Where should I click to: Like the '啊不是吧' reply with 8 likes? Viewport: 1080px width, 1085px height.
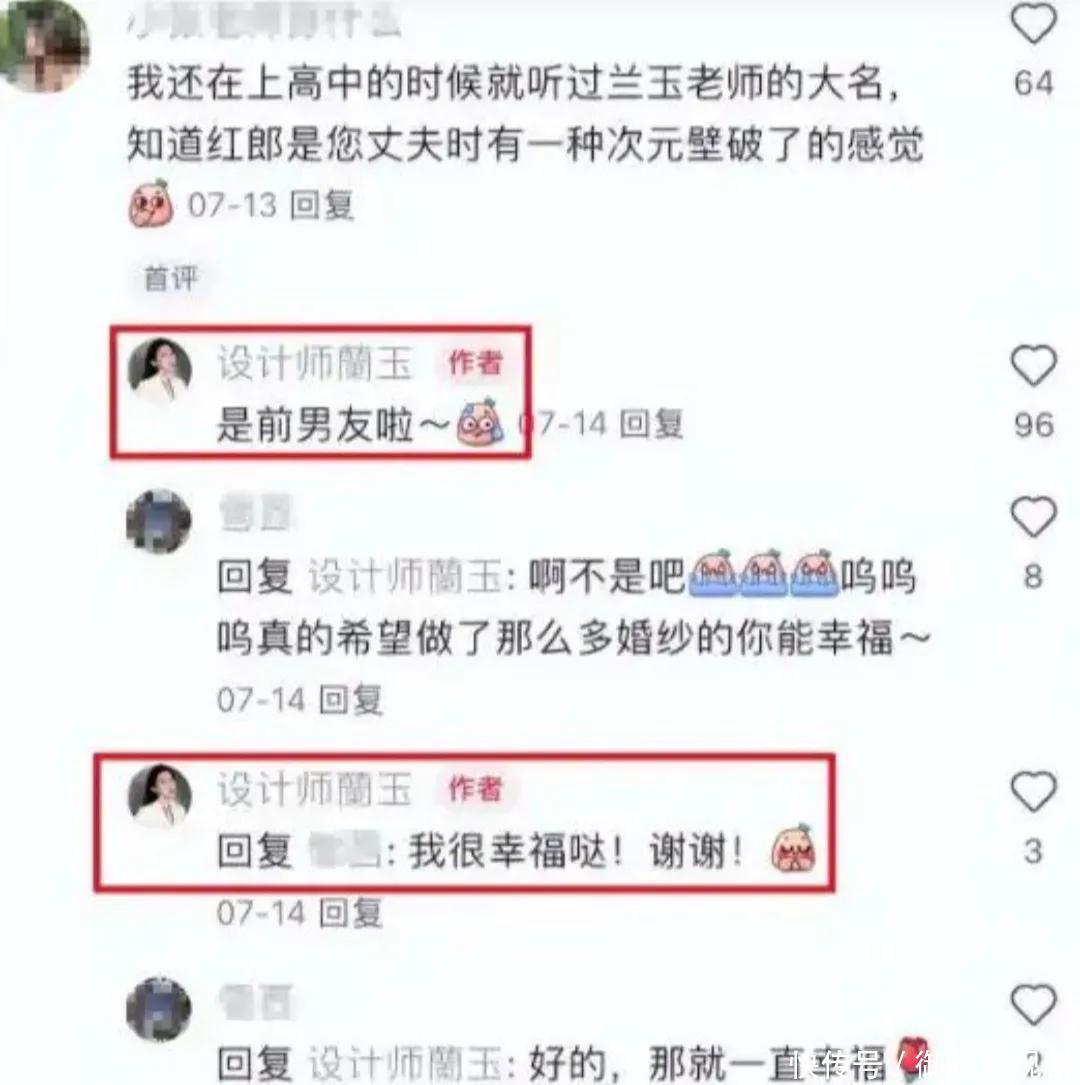1033,516
